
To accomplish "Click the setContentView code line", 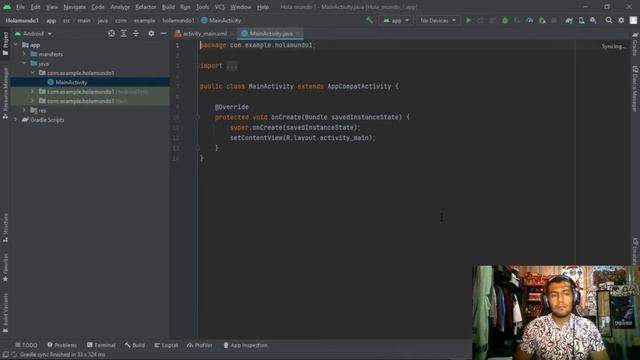I will 302,138.
